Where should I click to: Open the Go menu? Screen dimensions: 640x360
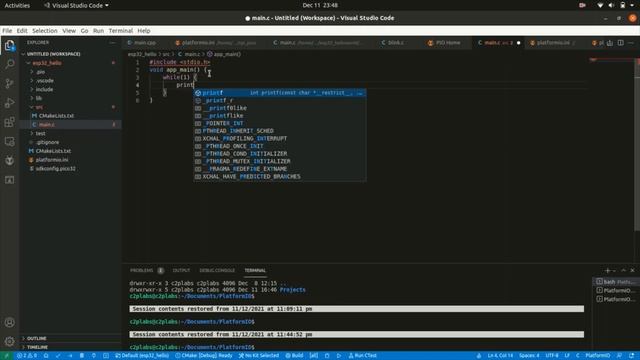84,31
